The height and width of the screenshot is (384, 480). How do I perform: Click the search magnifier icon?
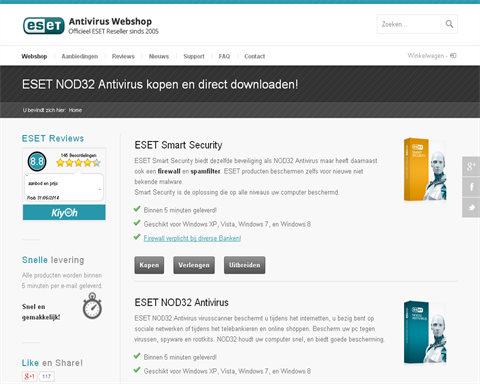(x=449, y=24)
